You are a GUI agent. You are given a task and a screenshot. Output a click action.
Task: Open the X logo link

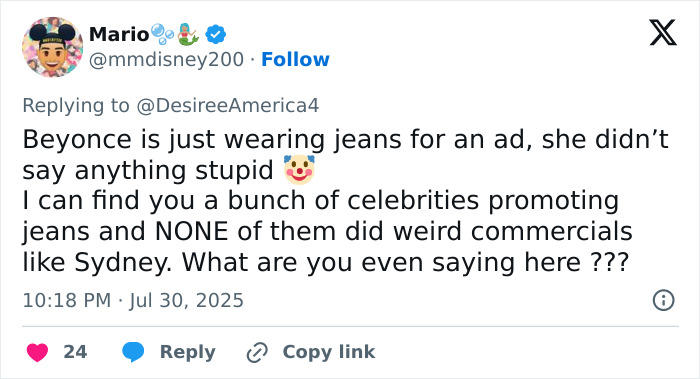(663, 33)
